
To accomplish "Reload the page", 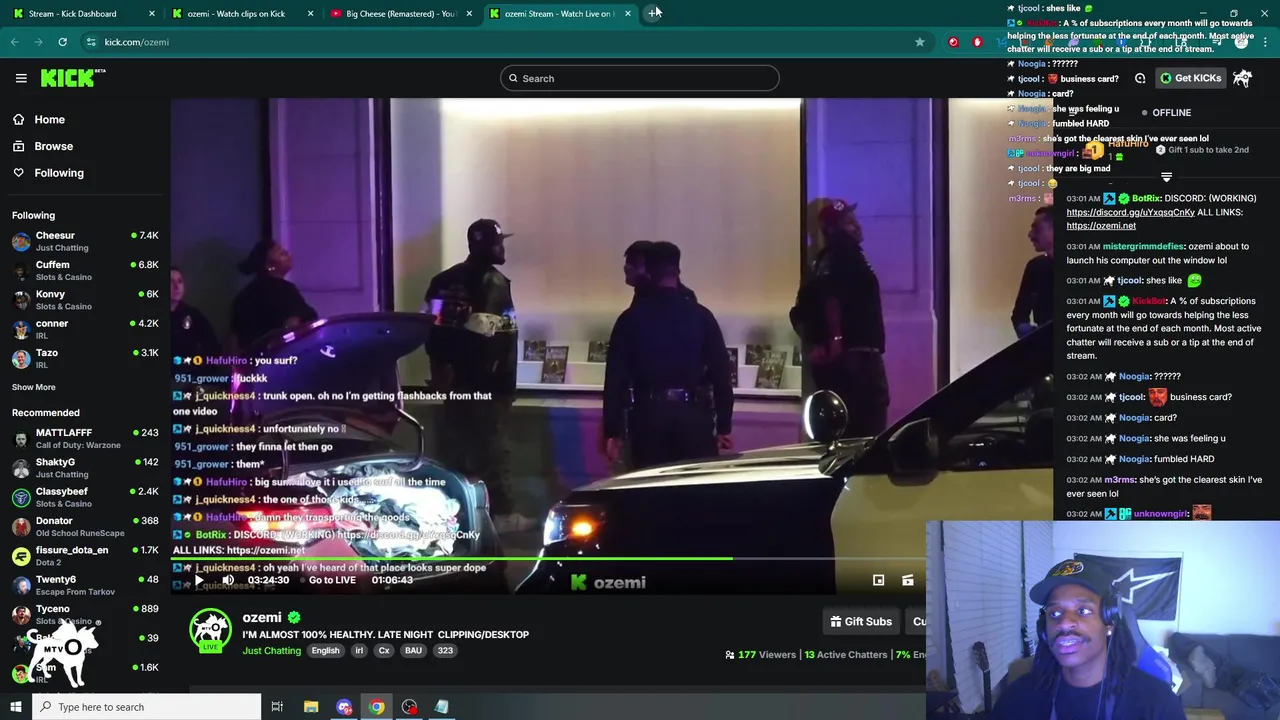I will [x=62, y=42].
